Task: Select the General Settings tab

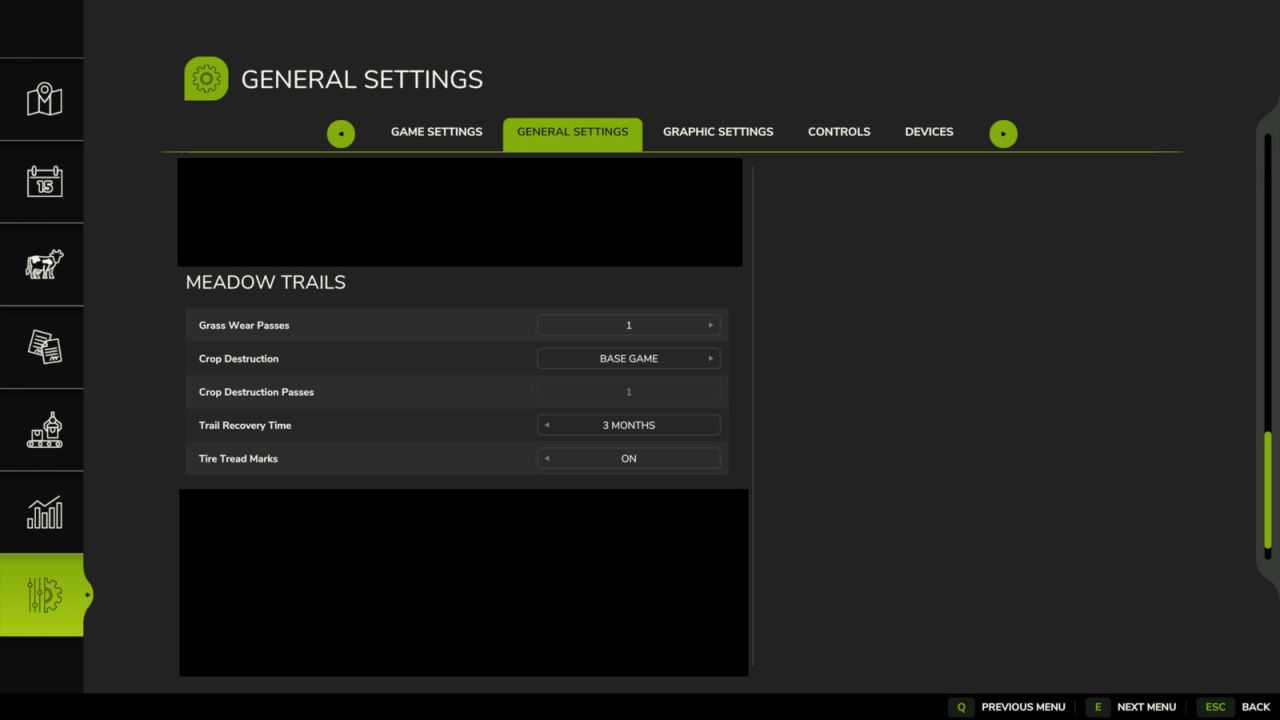Action: (572, 132)
